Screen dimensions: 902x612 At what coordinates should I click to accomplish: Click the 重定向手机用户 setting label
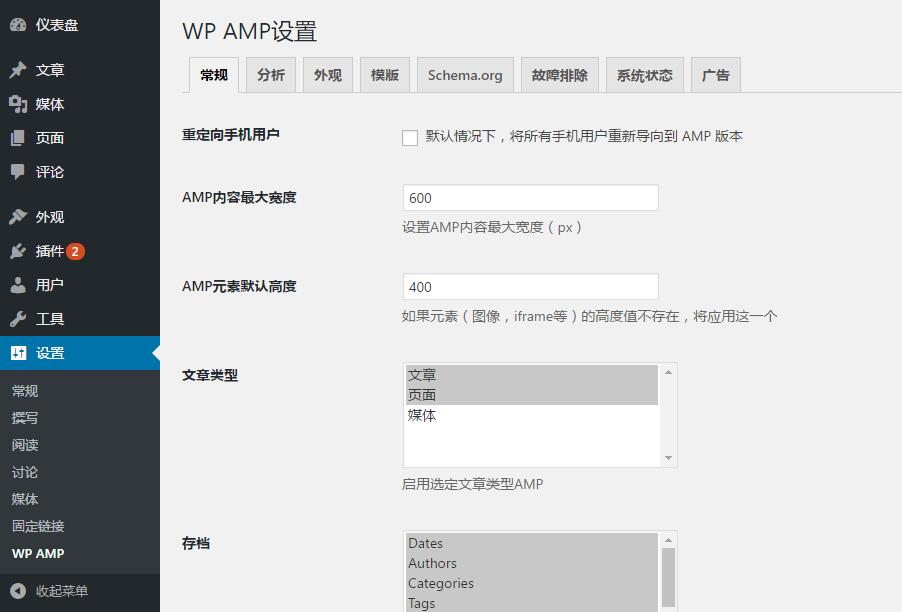(x=231, y=135)
